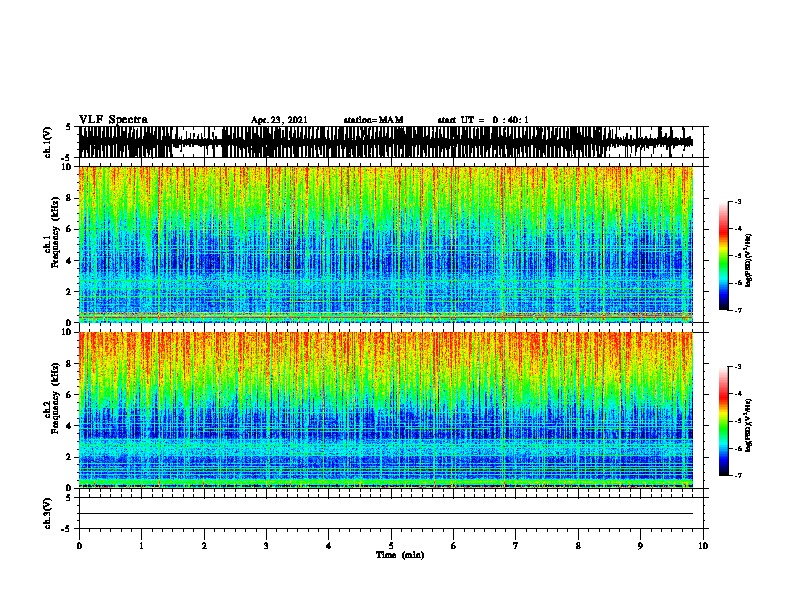792x612 pixels.
Task: Click the "-5" tick on ch.1 color bar
Action: tap(737, 256)
